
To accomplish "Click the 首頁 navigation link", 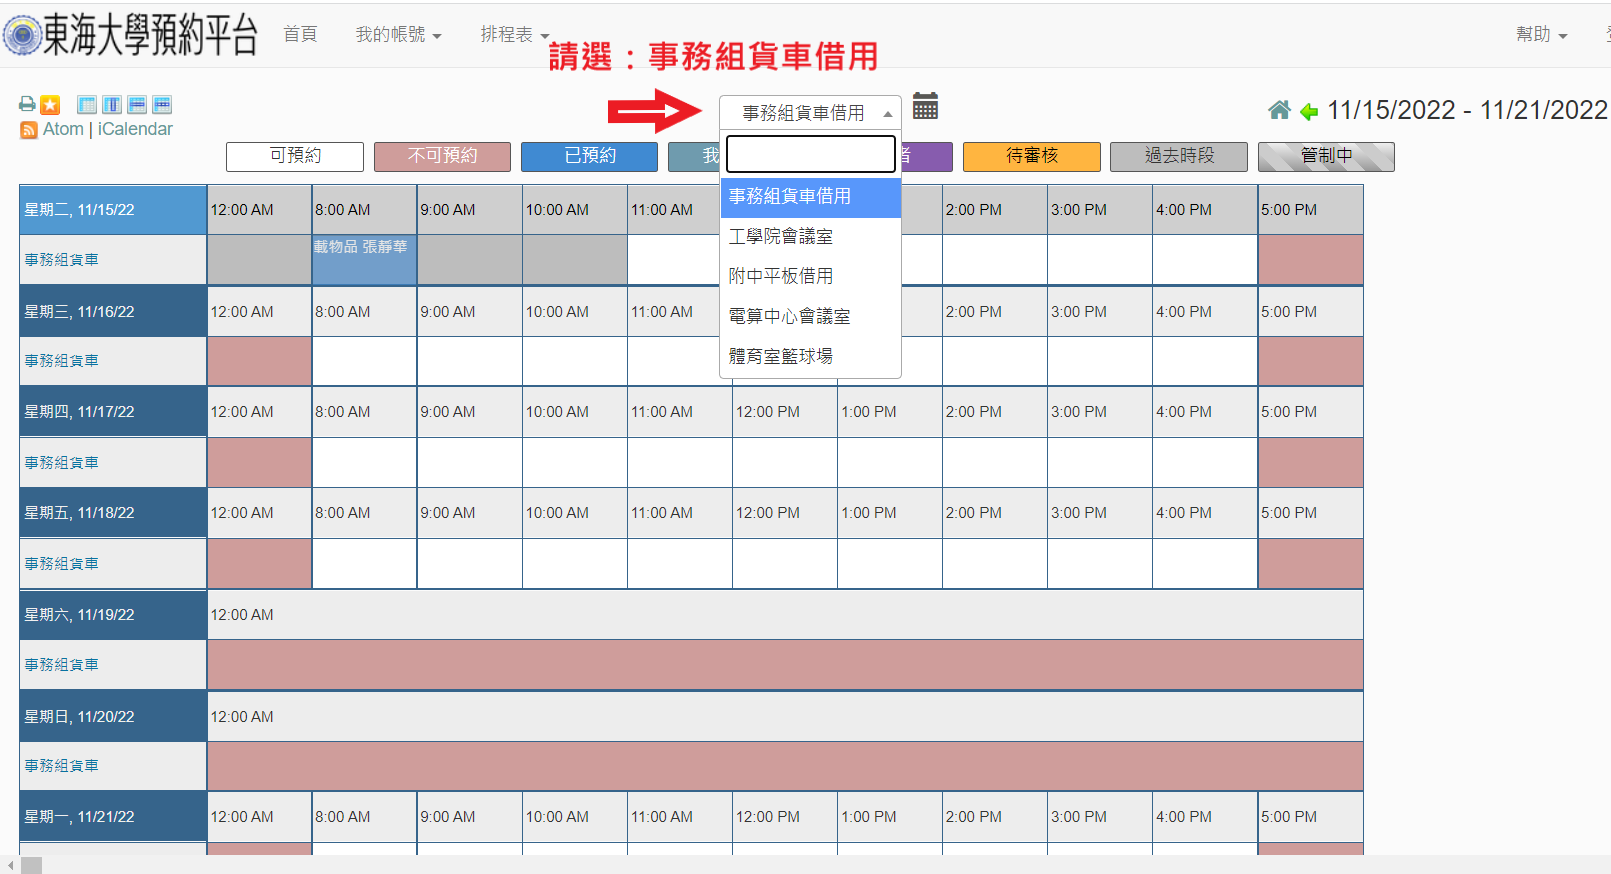I will [x=300, y=35].
